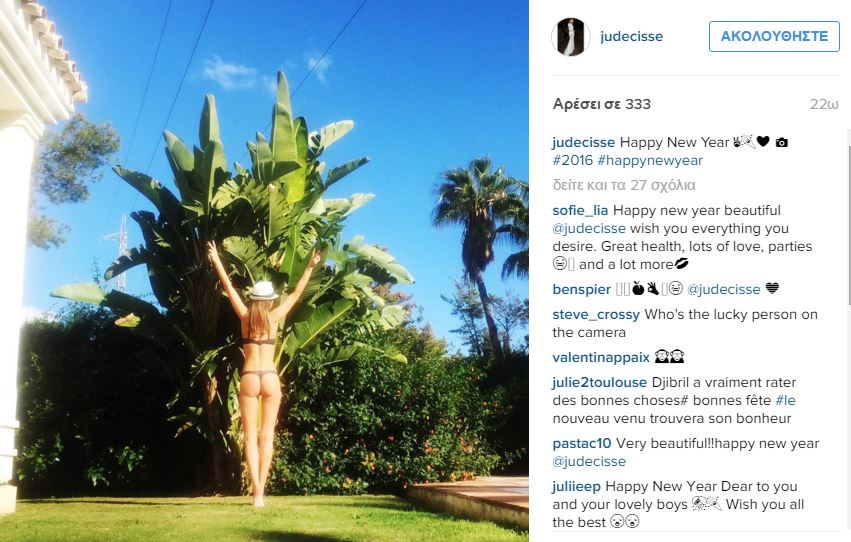Open valentinappaix commenter profile

click(601, 358)
